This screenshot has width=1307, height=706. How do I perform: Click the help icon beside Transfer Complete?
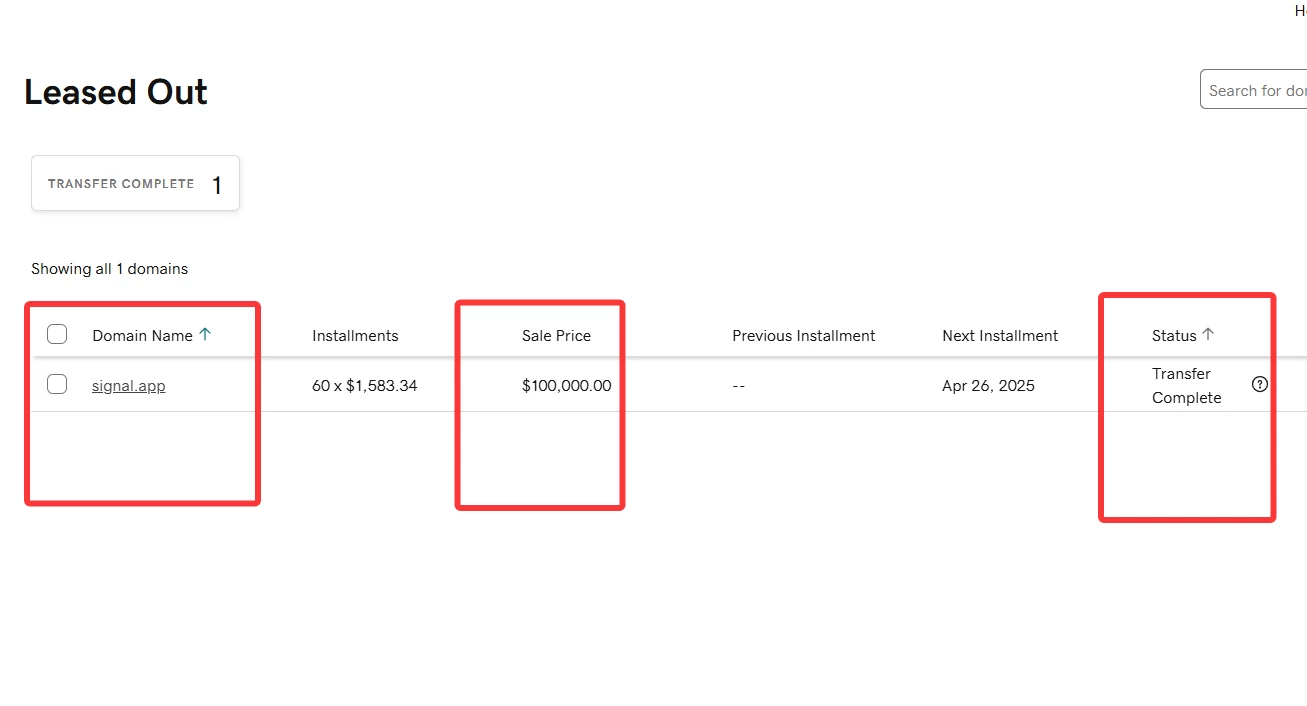pos(1259,384)
